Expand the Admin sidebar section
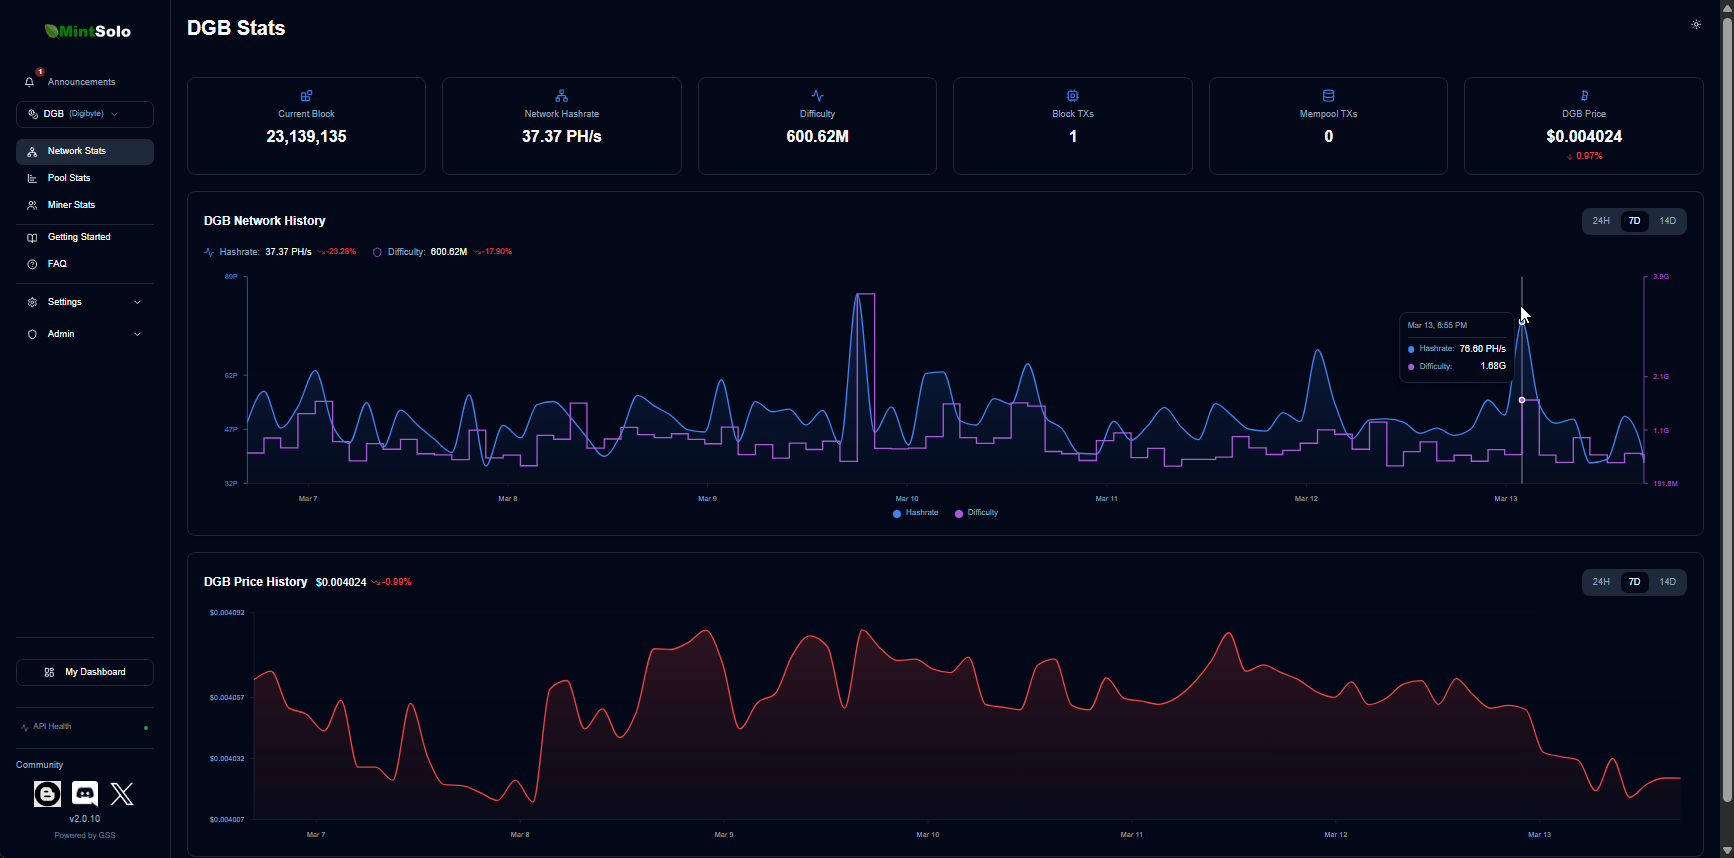1734x858 pixels. tap(85, 334)
